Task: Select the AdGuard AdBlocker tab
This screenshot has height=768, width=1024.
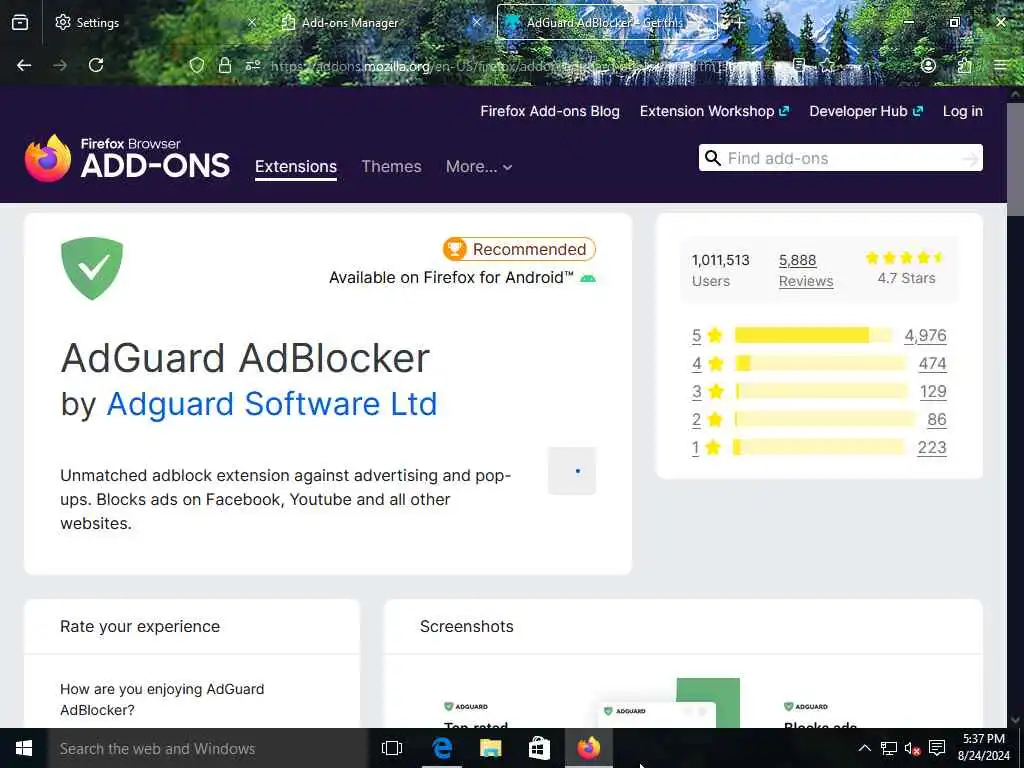Action: [607, 22]
